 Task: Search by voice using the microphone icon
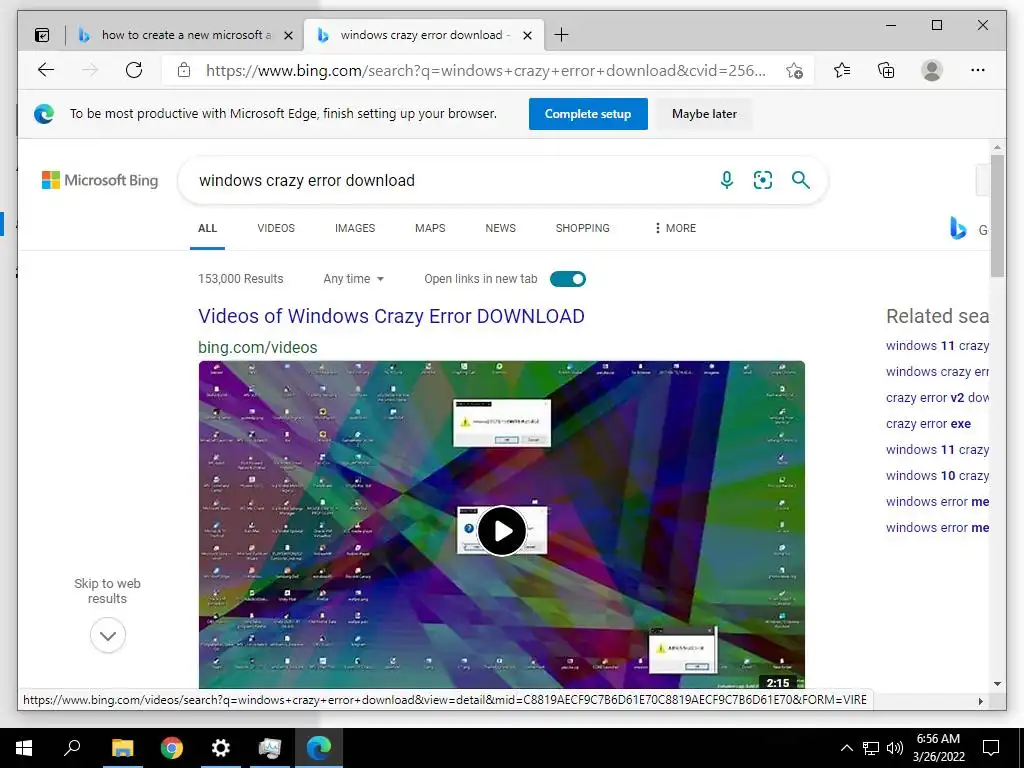tap(726, 180)
